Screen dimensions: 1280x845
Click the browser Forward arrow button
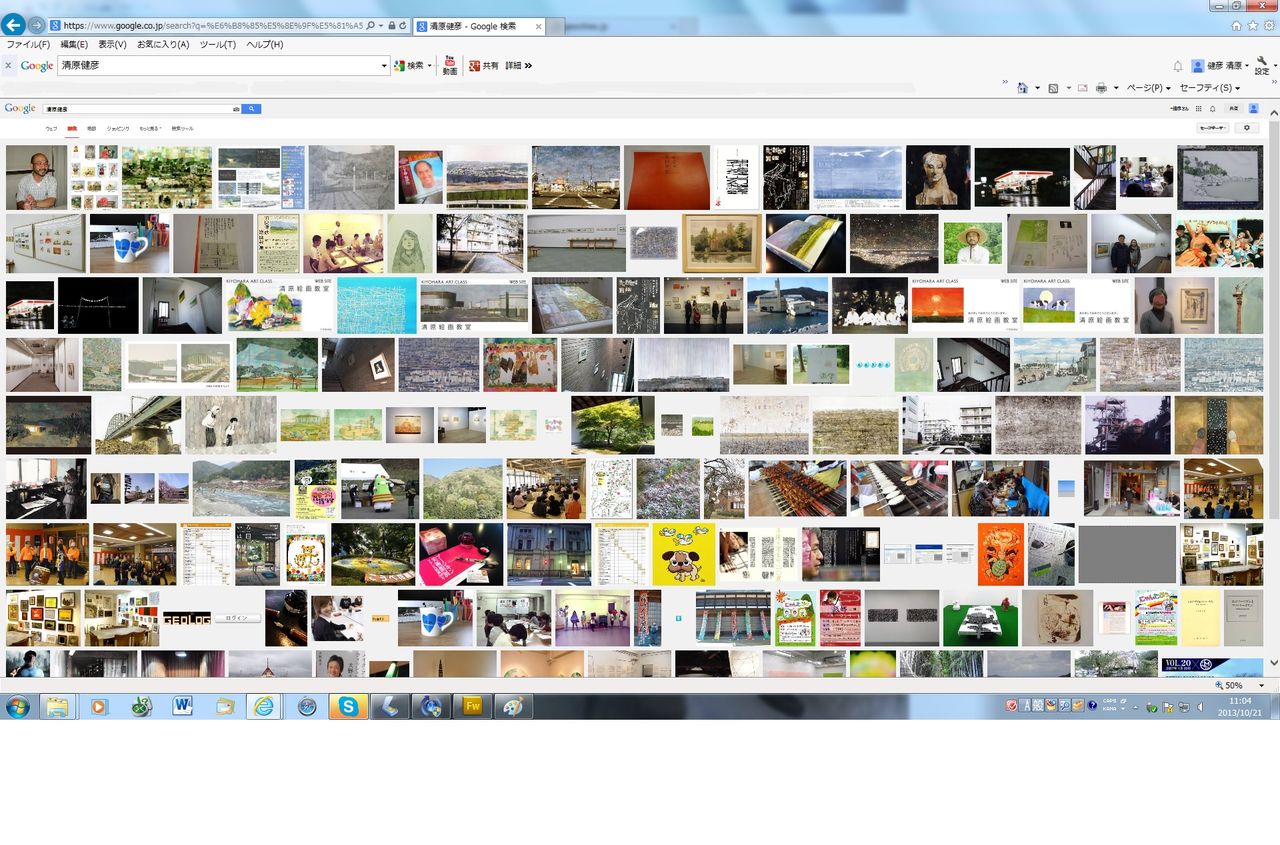point(37,25)
